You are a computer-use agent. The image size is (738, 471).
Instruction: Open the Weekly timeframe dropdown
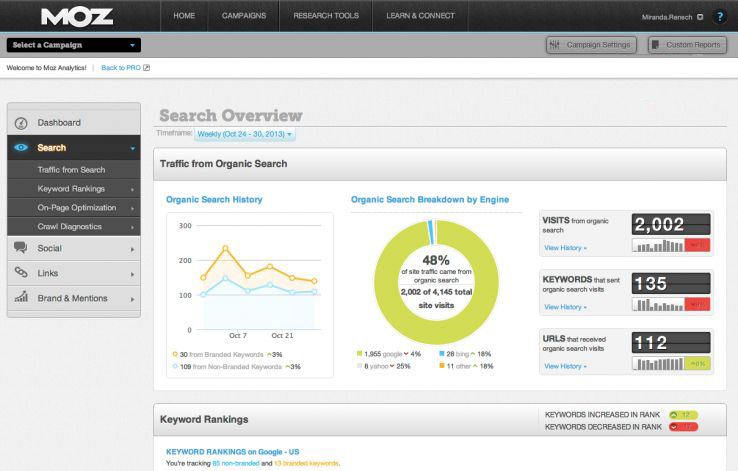(x=245, y=134)
